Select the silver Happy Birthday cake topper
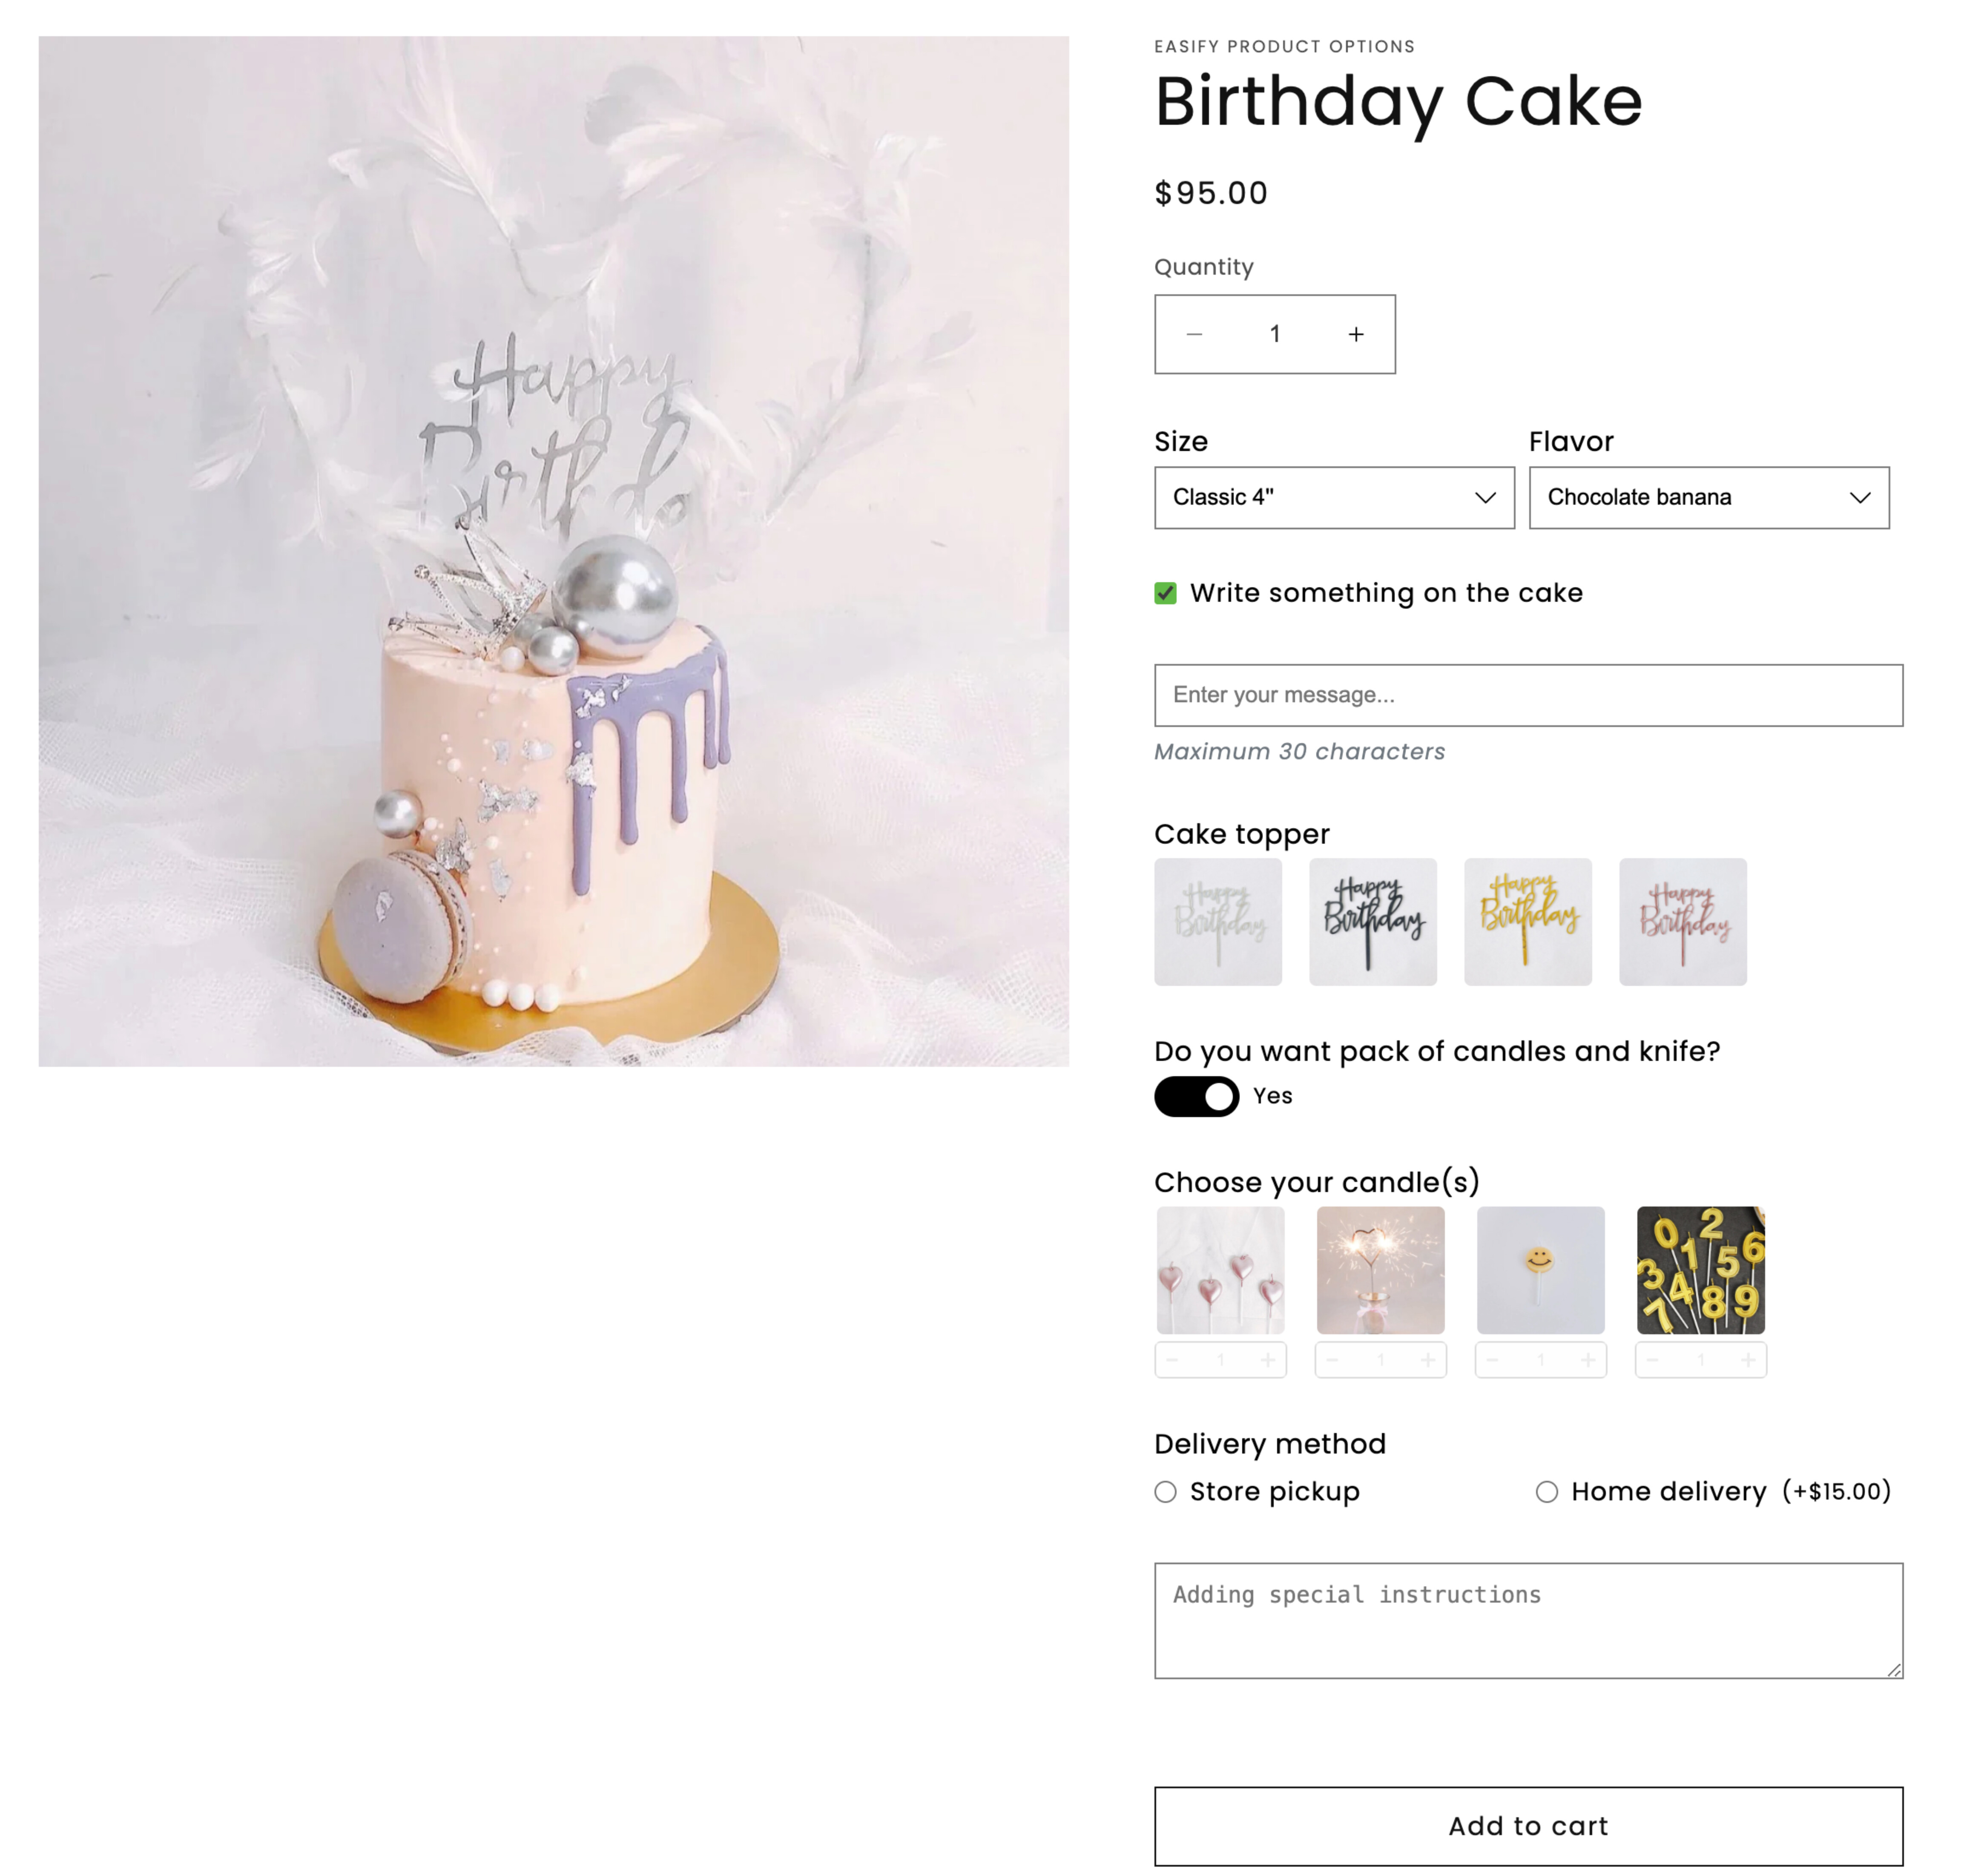This screenshot has height=1876, width=1984. (x=1218, y=921)
